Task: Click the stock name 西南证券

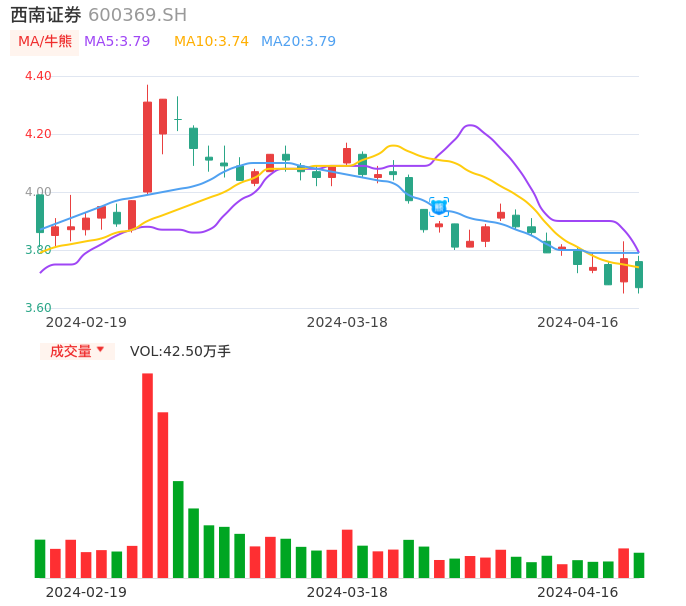Action: point(46,15)
